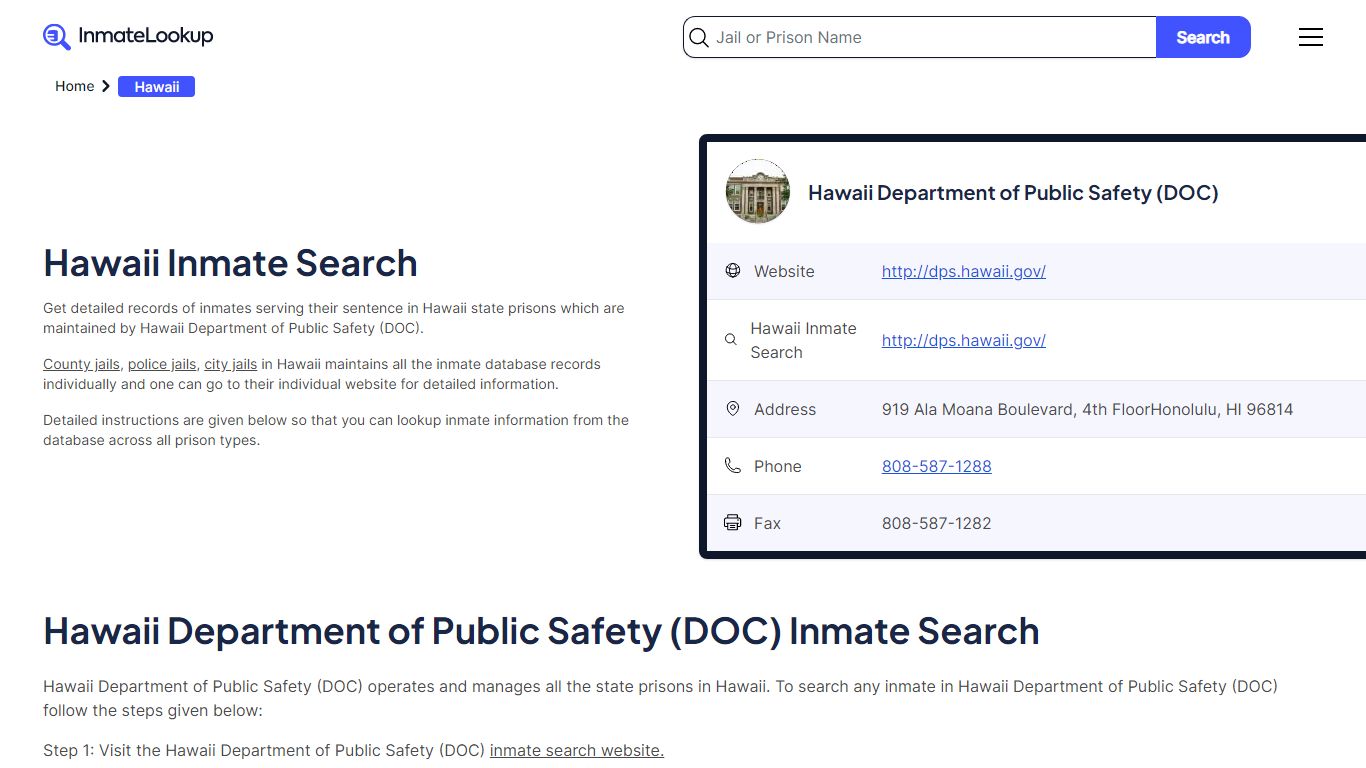This screenshot has height=768, width=1366.
Task: Click the magnifier icon in search box
Action: pos(699,38)
